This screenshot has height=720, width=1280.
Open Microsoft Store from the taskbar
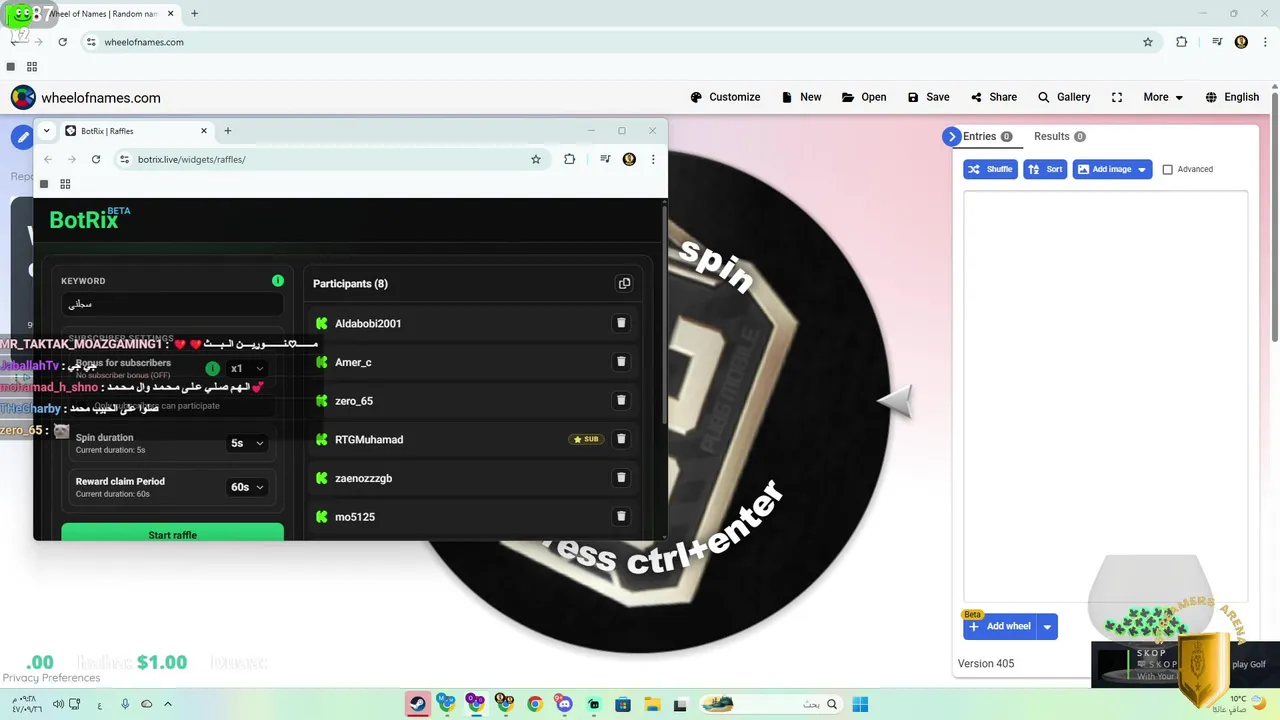coord(623,704)
